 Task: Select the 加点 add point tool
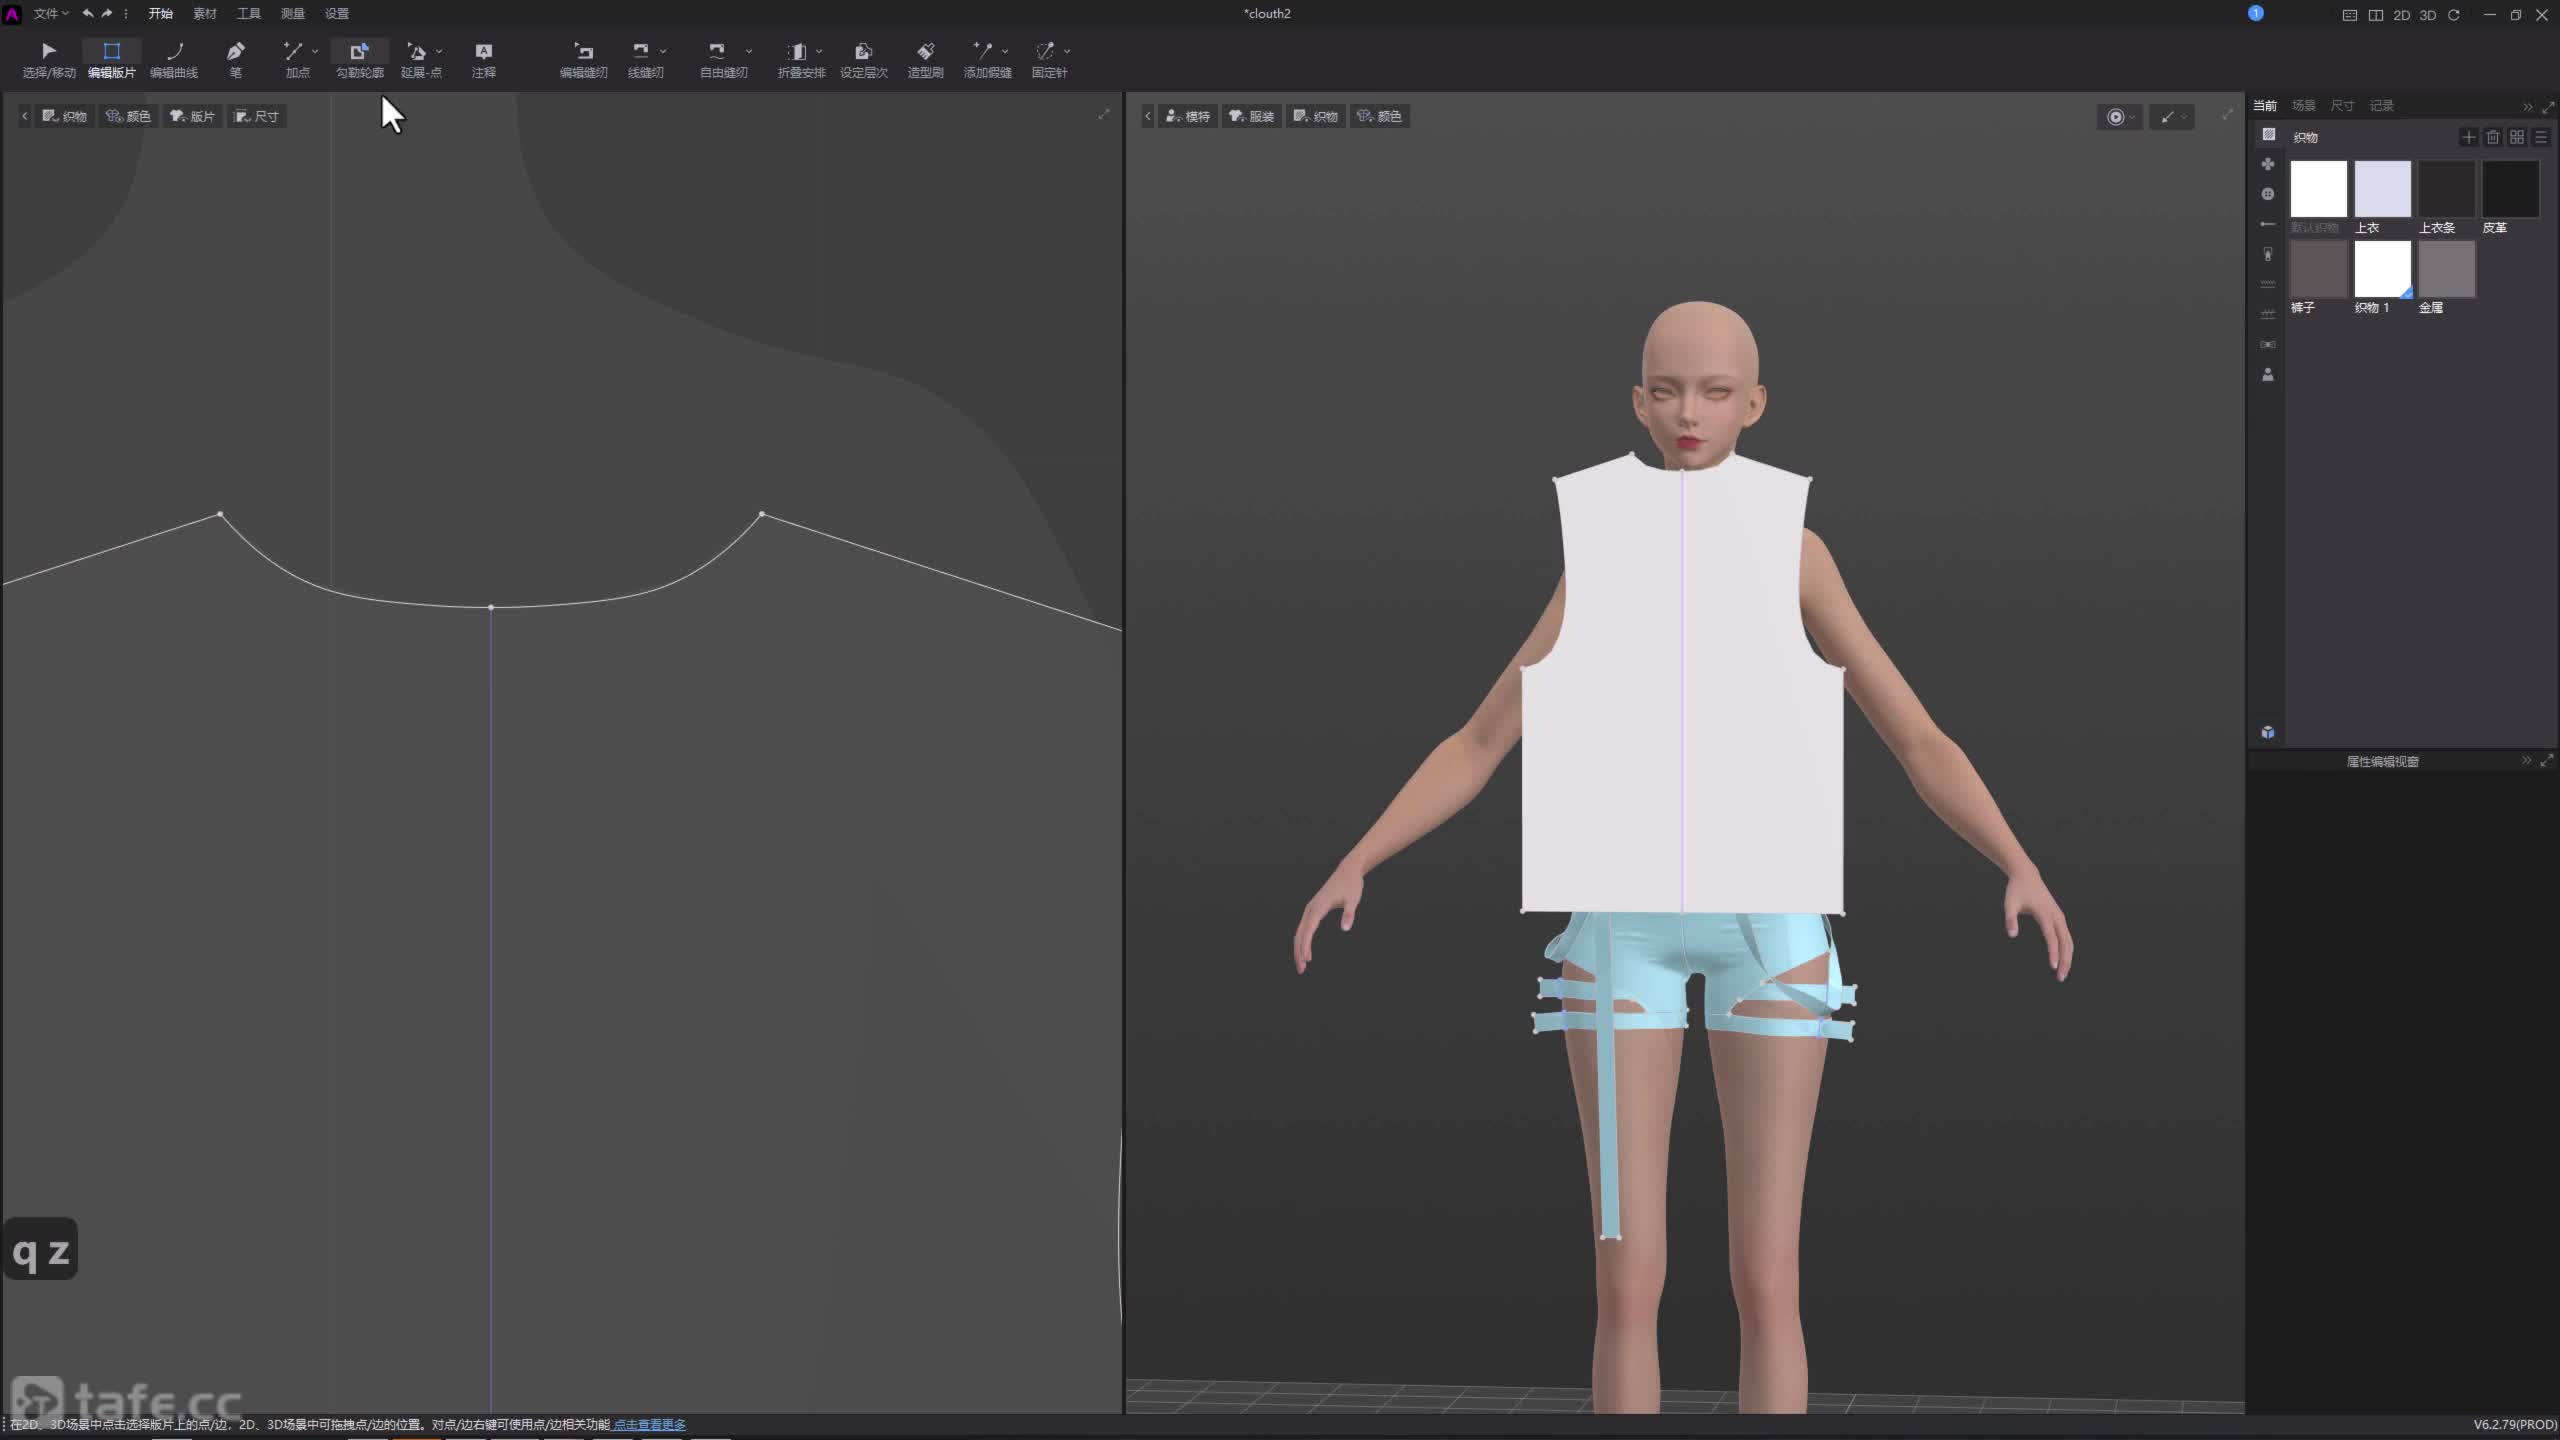296,59
